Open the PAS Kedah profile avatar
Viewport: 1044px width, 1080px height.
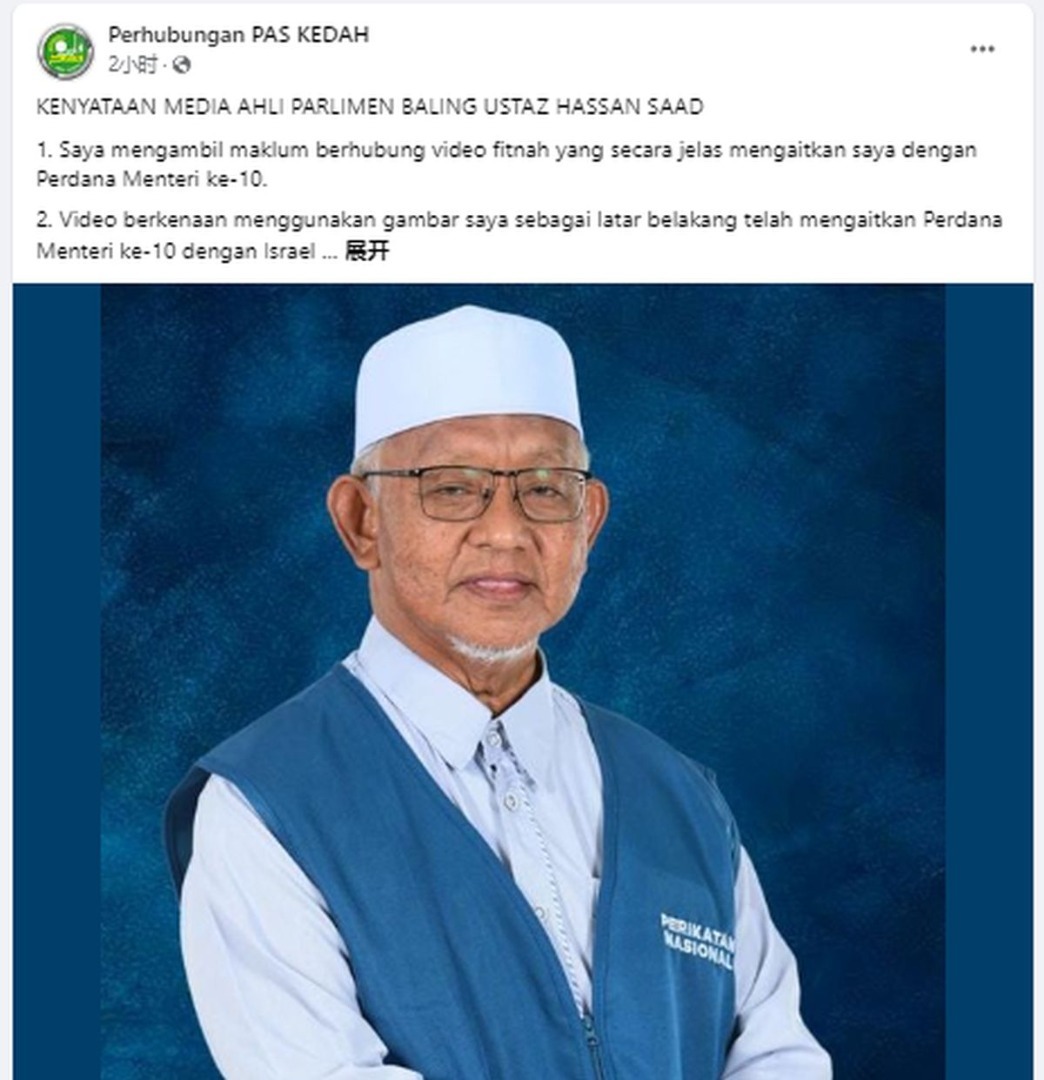pos(65,50)
